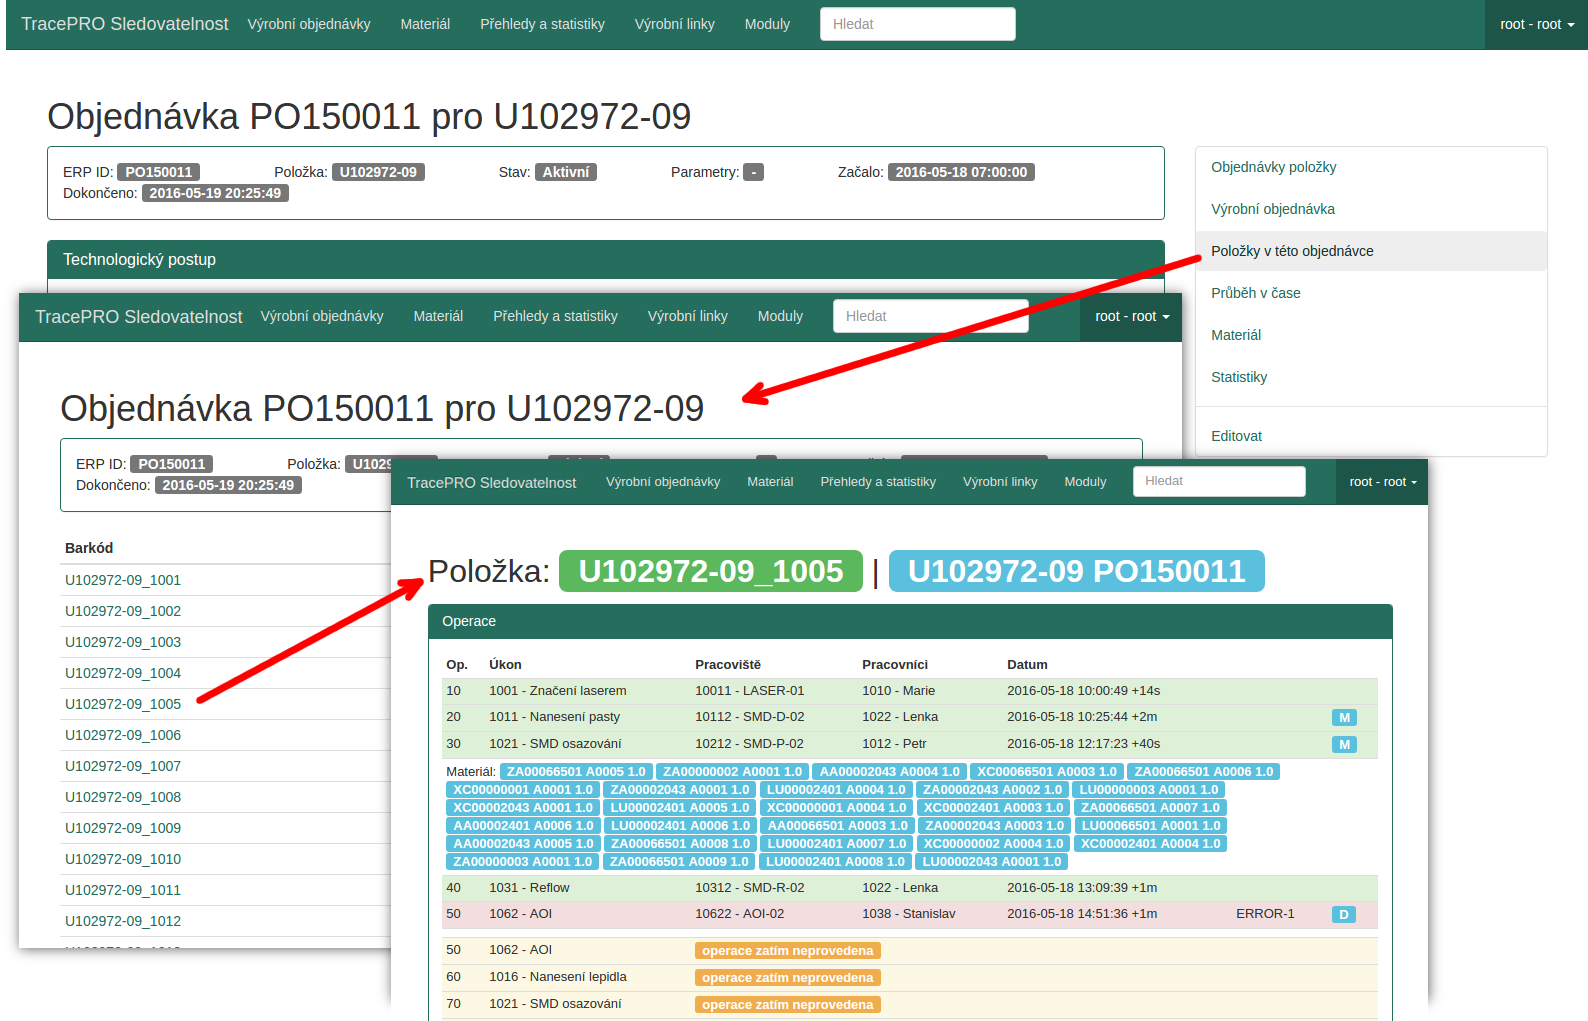This screenshot has height=1021, width=1588.
Task: Open barcode U102972-09_1003
Action: click(123, 642)
